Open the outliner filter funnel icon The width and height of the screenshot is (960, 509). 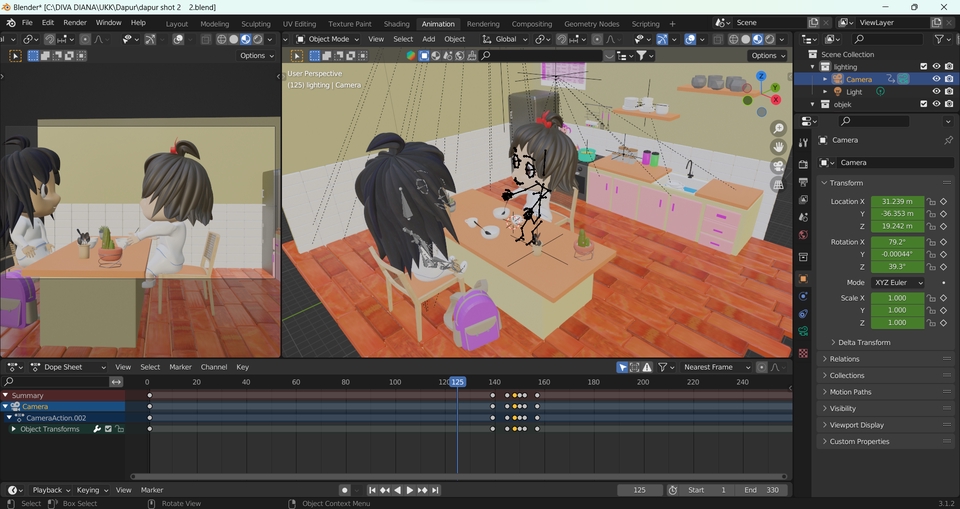pyautogui.click(x=939, y=39)
